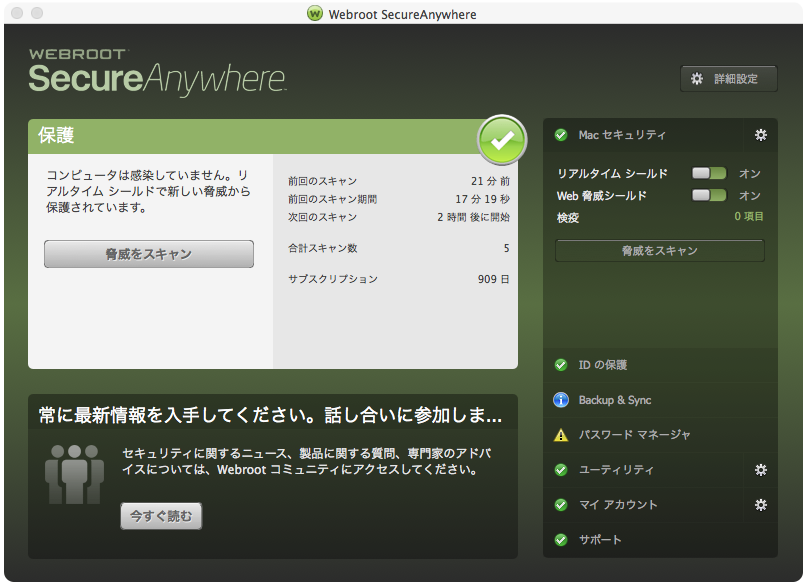Image resolution: width=804 pixels, height=584 pixels.
Task: Click the 前回のスキャン期間 label
Action: [333, 199]
